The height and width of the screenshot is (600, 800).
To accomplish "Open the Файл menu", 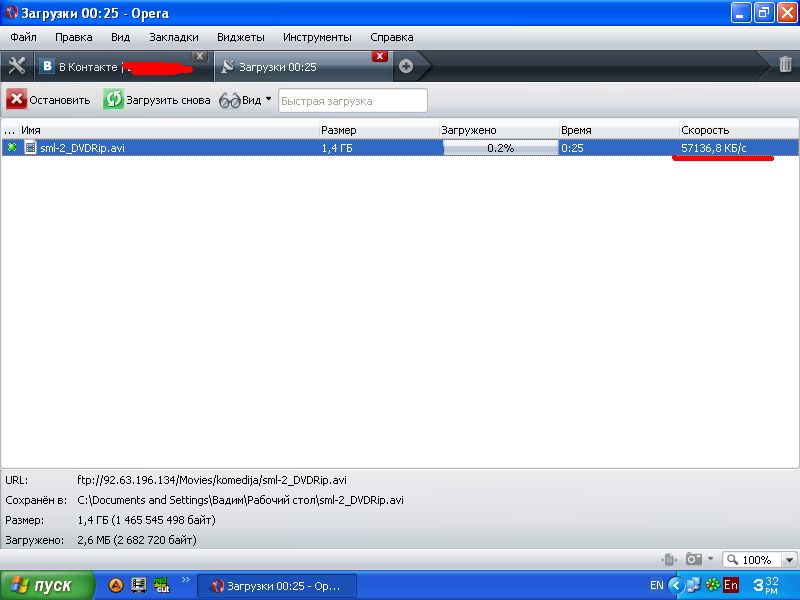I will coord(23,37).
